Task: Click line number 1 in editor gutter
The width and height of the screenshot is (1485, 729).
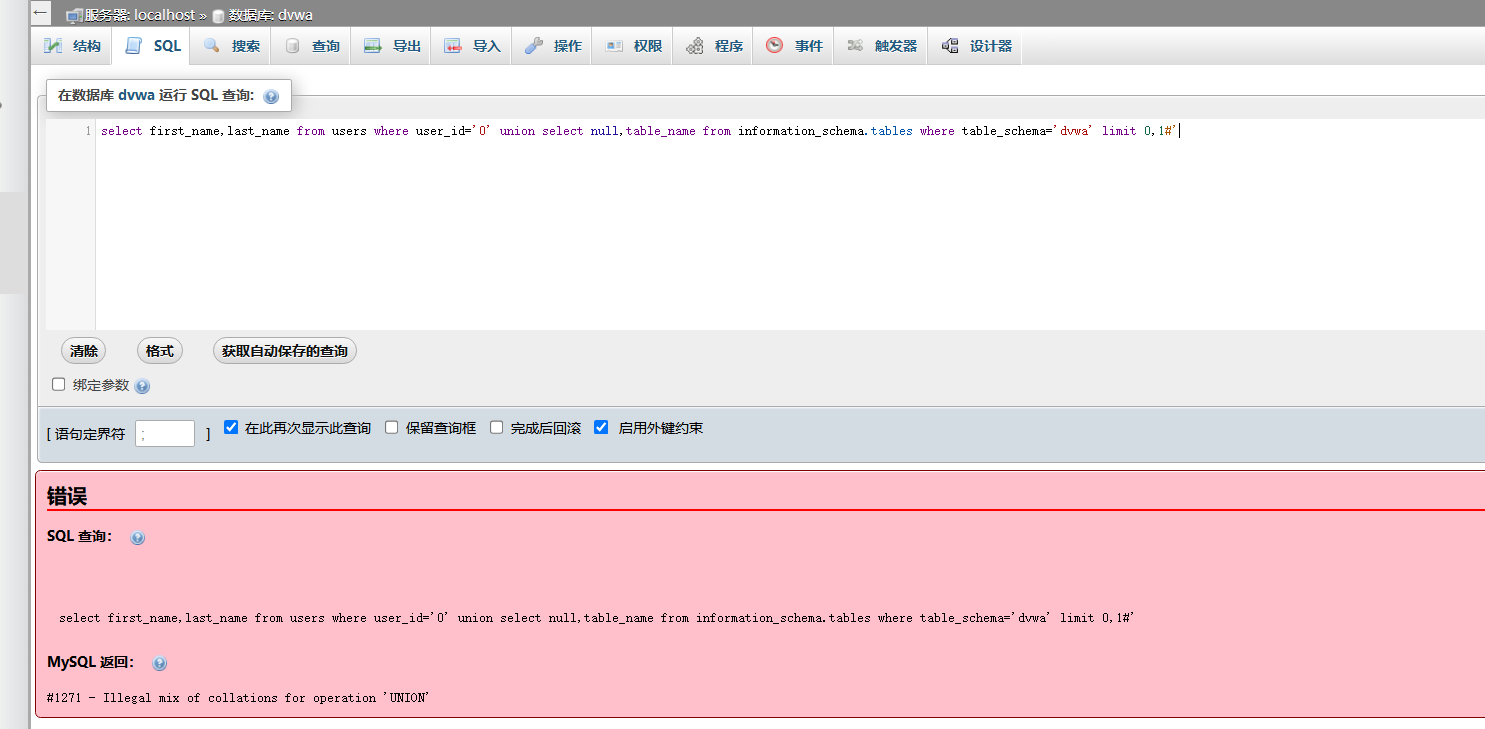Action: coord(88,131)
